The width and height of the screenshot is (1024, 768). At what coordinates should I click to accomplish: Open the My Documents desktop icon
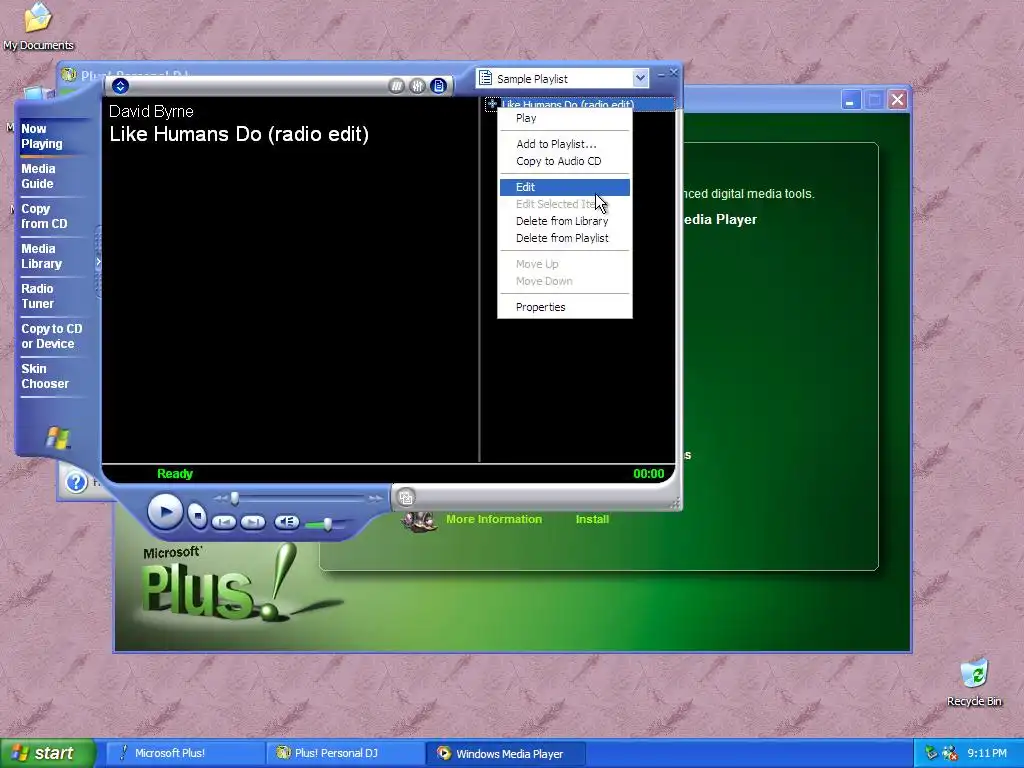coord(38,26)
